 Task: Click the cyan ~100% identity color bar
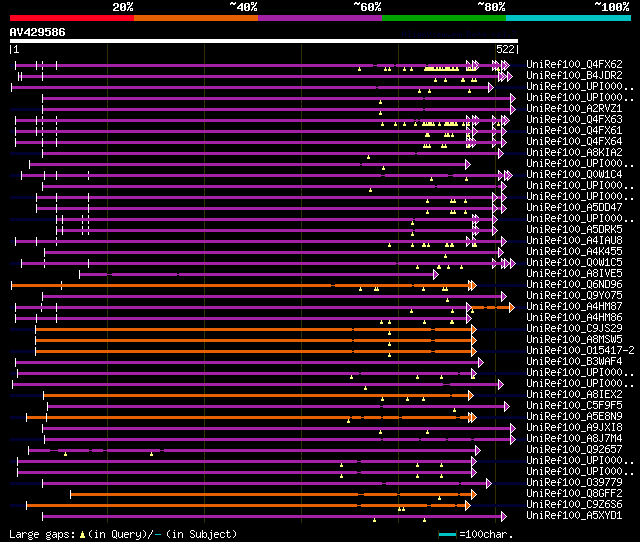(569, 18)
